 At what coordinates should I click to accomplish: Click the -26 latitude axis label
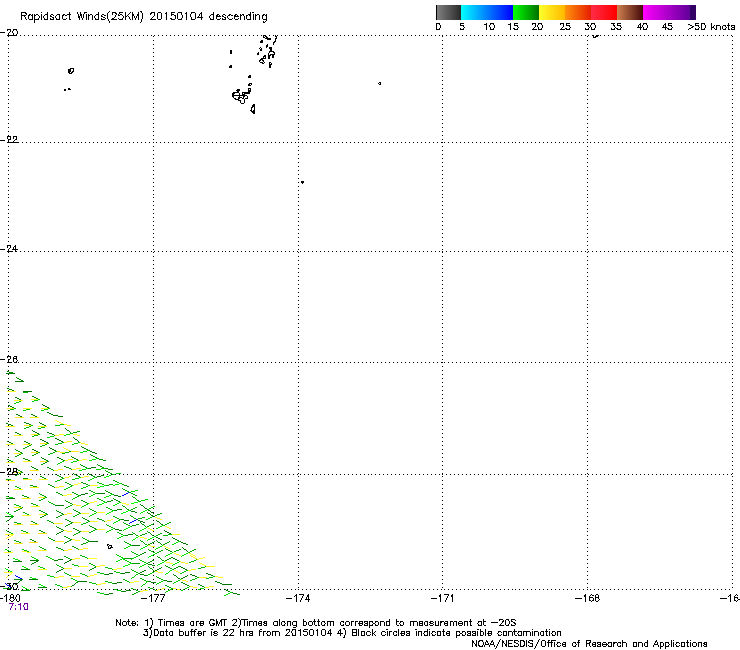tap(9, 359)
